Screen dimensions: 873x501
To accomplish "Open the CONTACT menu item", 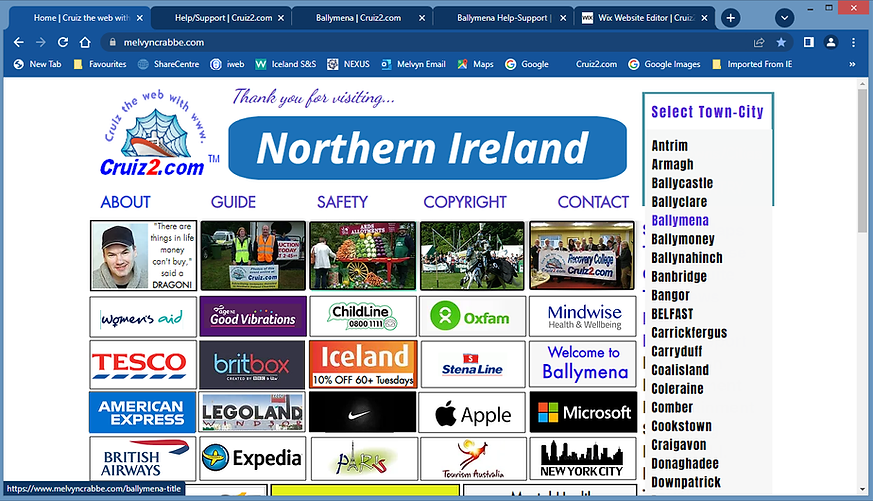I will [594, 202].
